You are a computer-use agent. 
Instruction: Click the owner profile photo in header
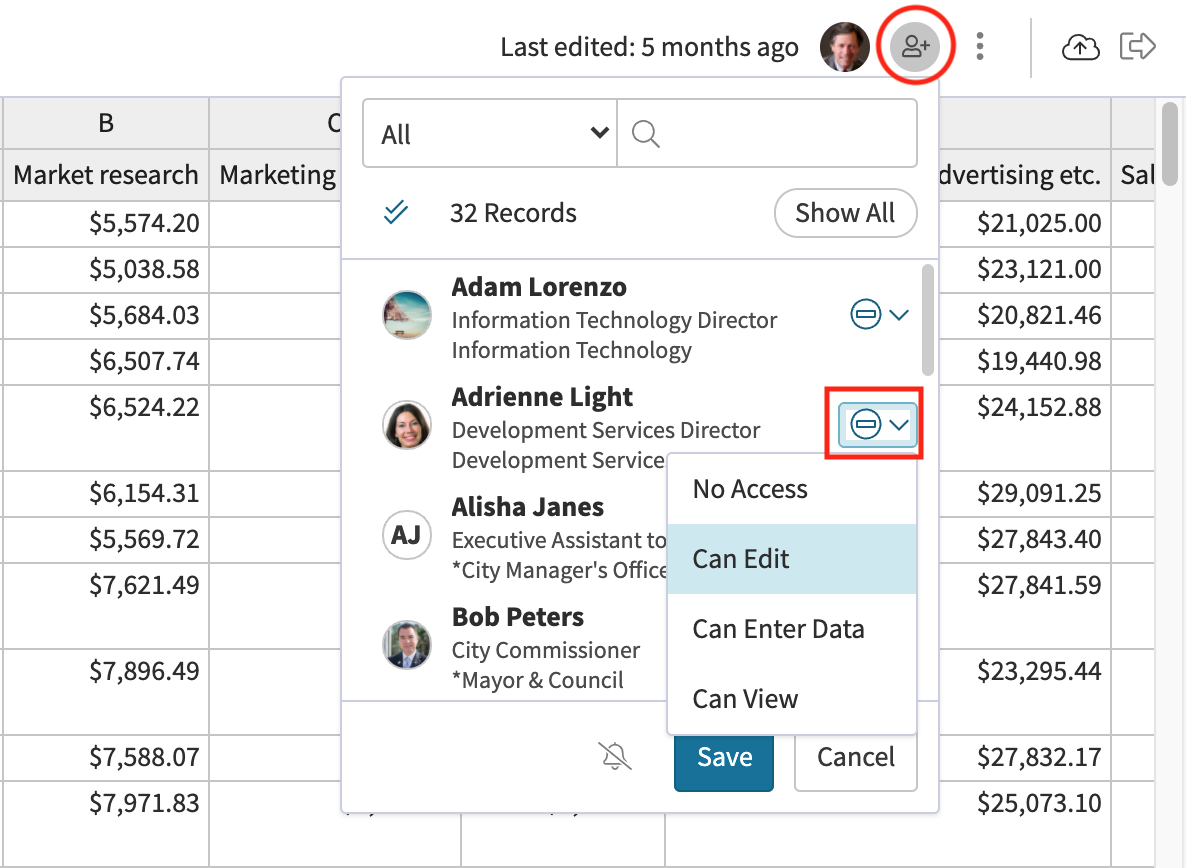pos(844,47)
